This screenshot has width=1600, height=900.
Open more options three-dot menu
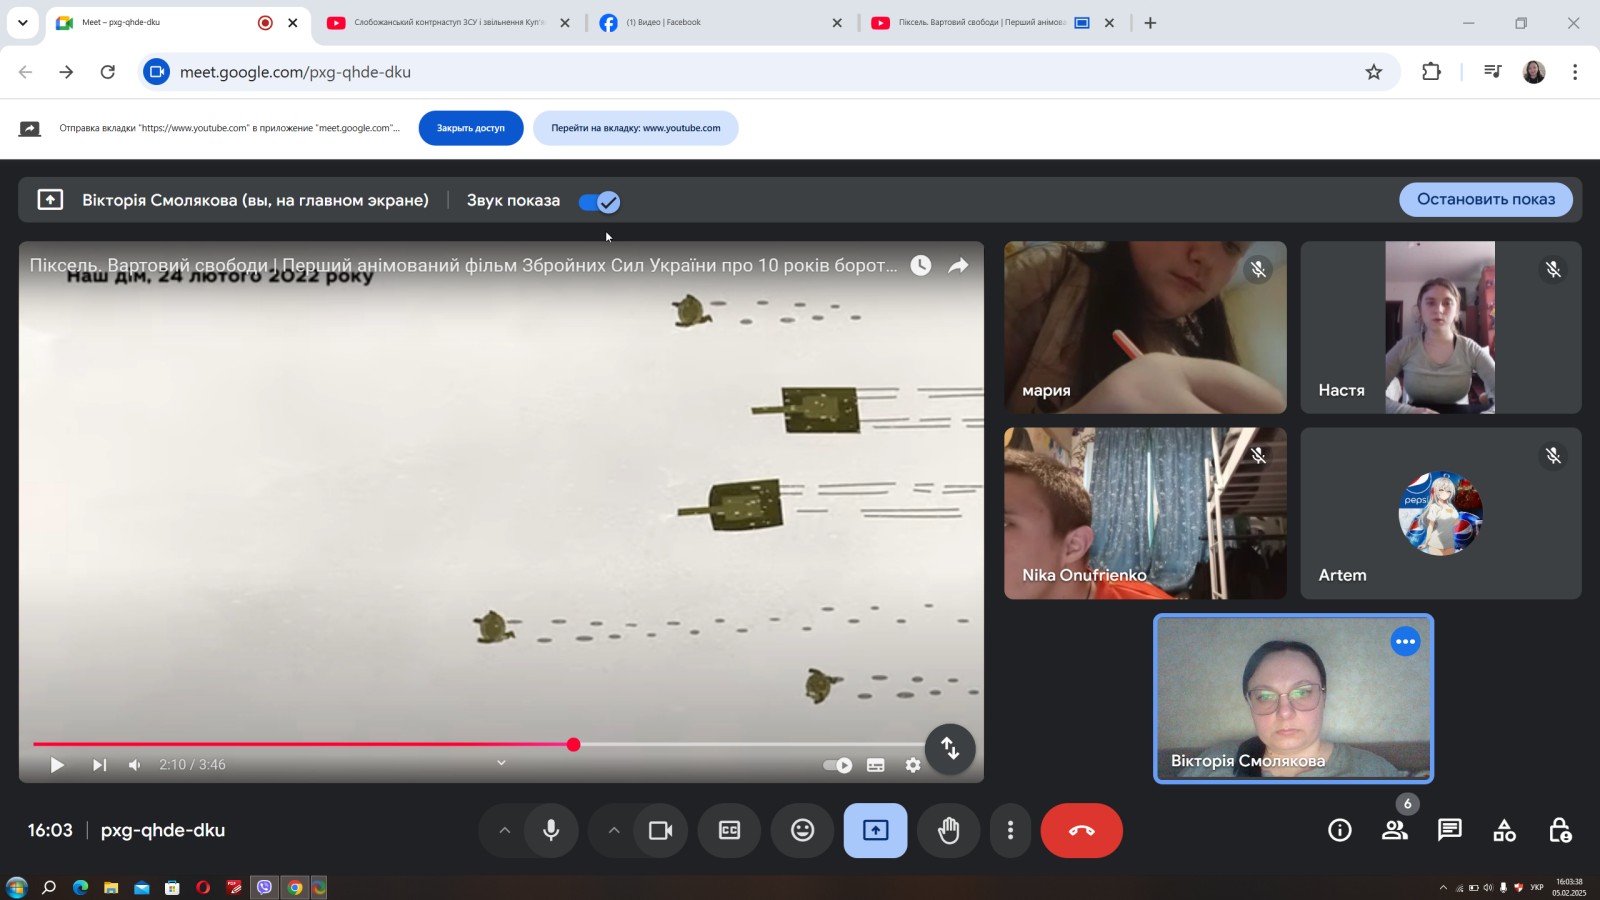tap(1011, 830)
